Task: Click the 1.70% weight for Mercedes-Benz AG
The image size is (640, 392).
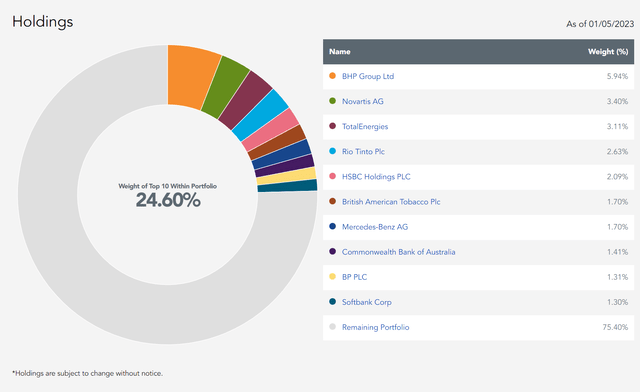Action: (x=617, y=227)
